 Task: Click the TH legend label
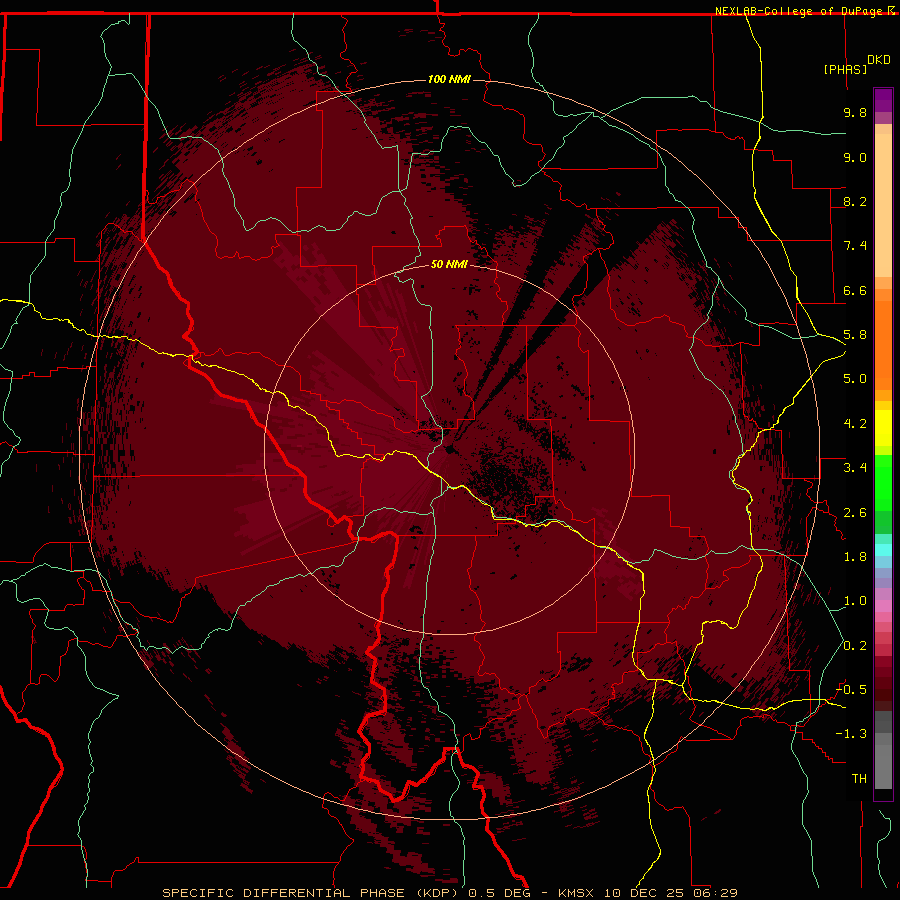click(x=859, y=779)
